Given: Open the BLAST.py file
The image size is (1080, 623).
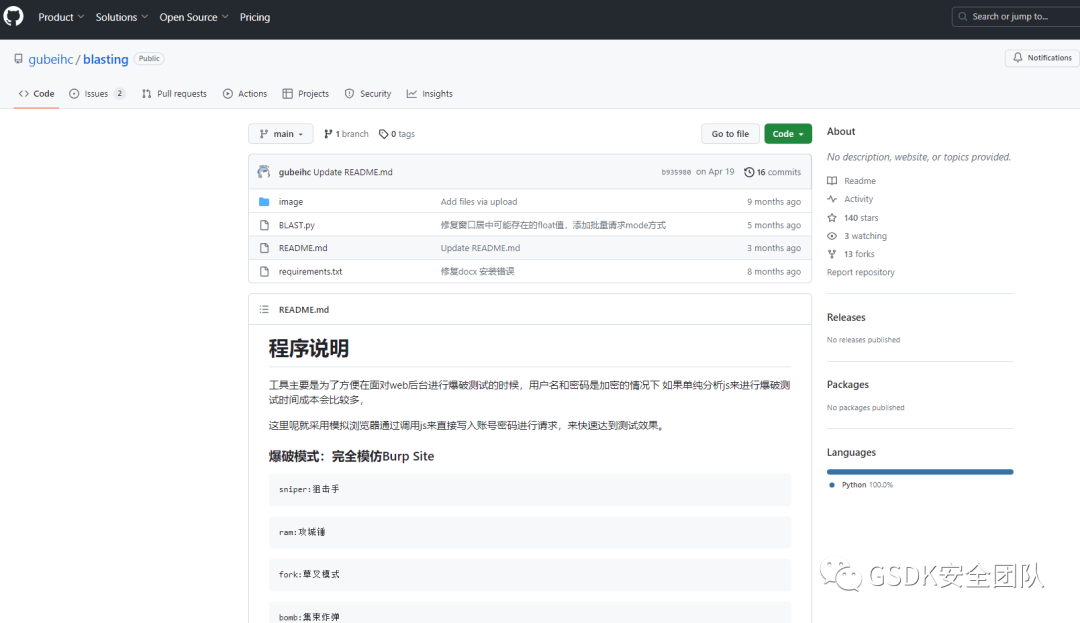Looking at the screenshot, I should click(x=297, y=225).
